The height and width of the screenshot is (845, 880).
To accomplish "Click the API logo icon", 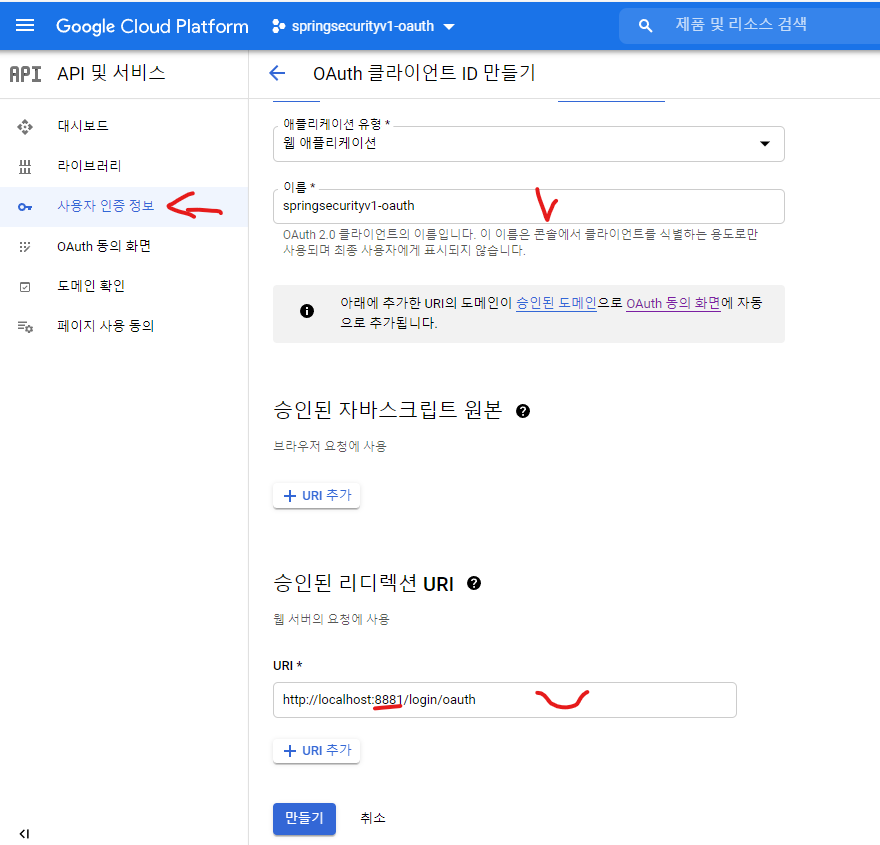I will pyautogui.click(x=25, y=74).
